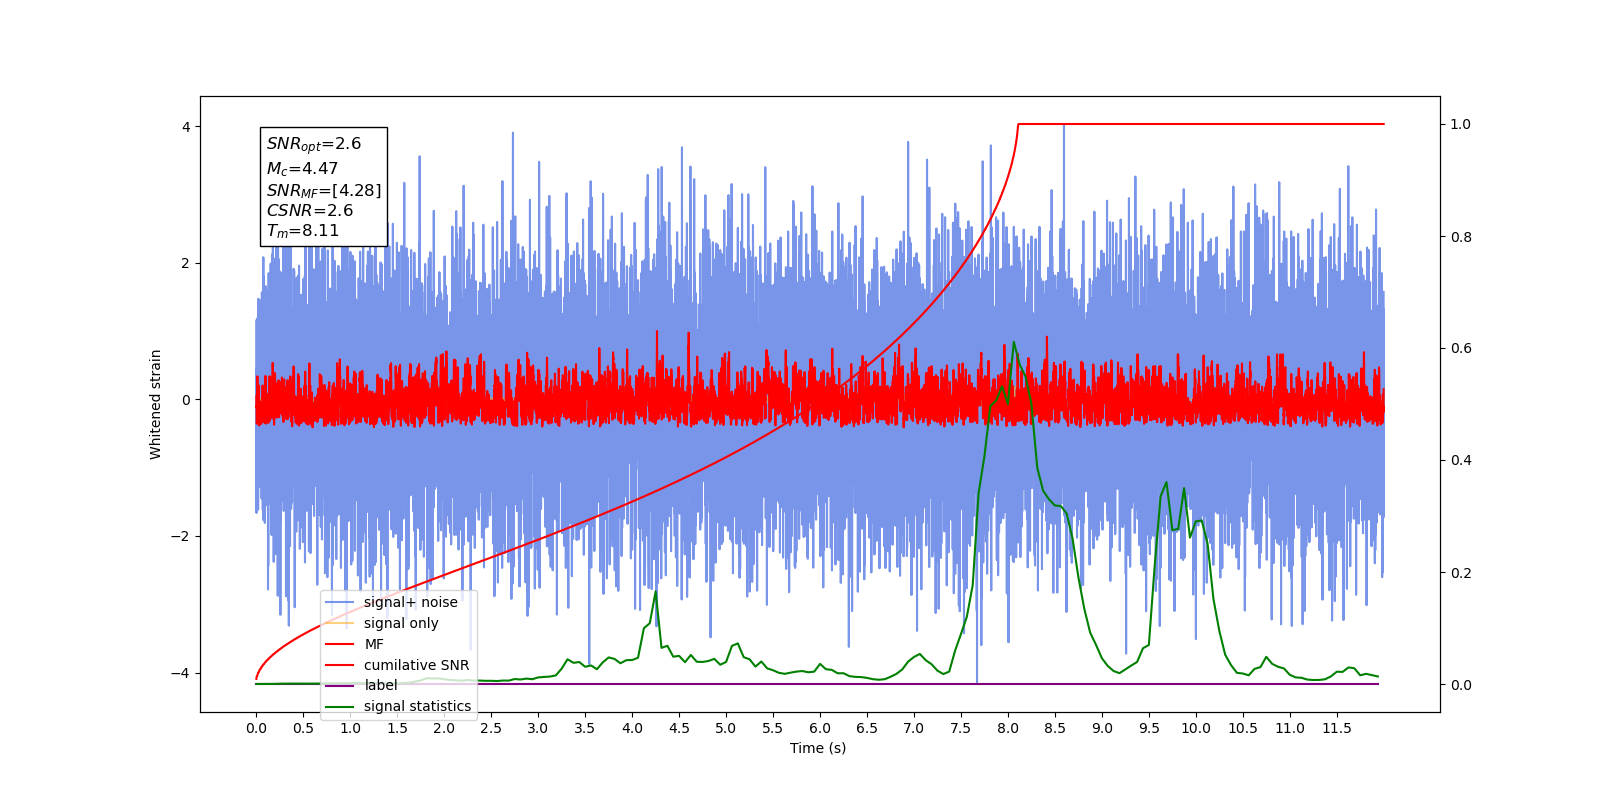Click the −2 tick on left axis
The width and height of the screenshot is (1600, 800).
(x=181, y=536)
